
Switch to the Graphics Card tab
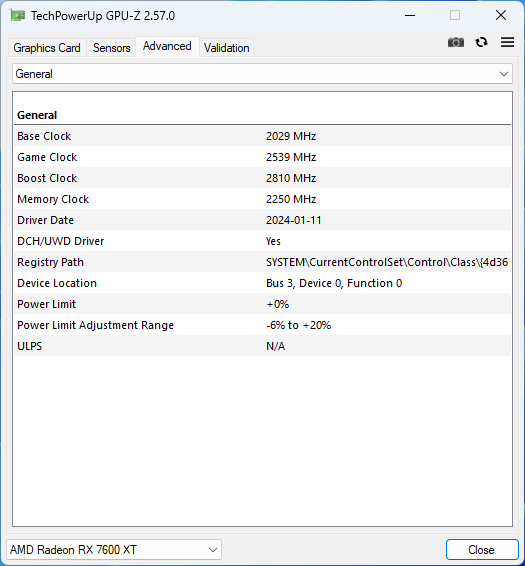(x=47, y=48)
